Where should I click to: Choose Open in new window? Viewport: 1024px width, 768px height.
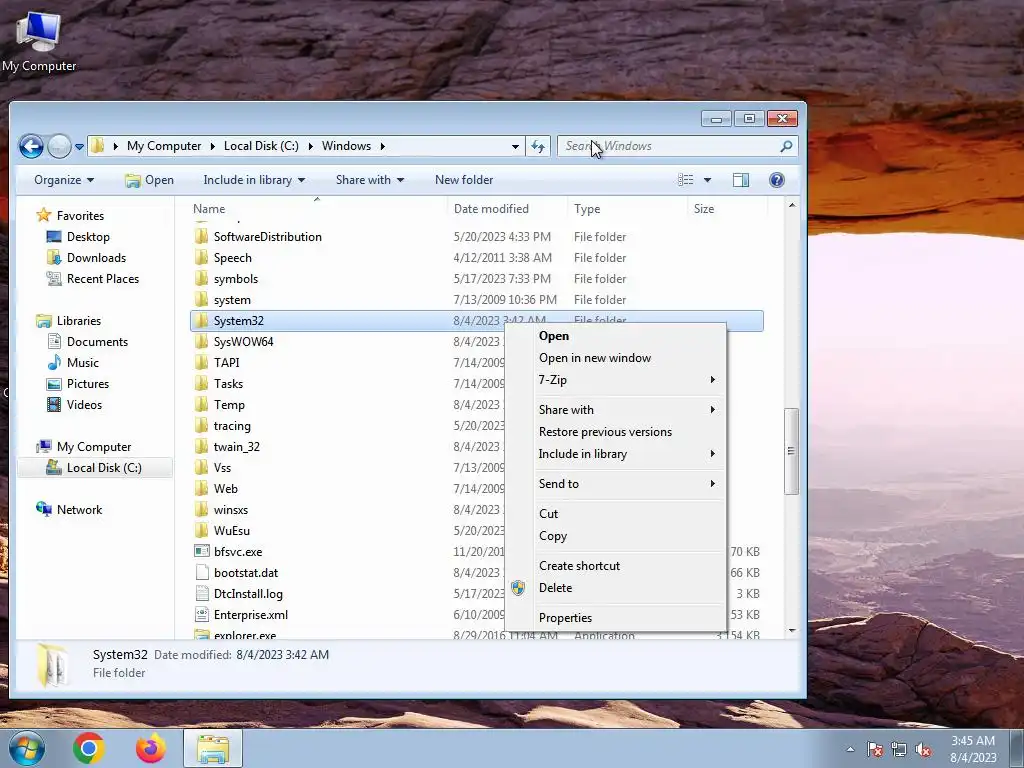(x=615, y=358)
